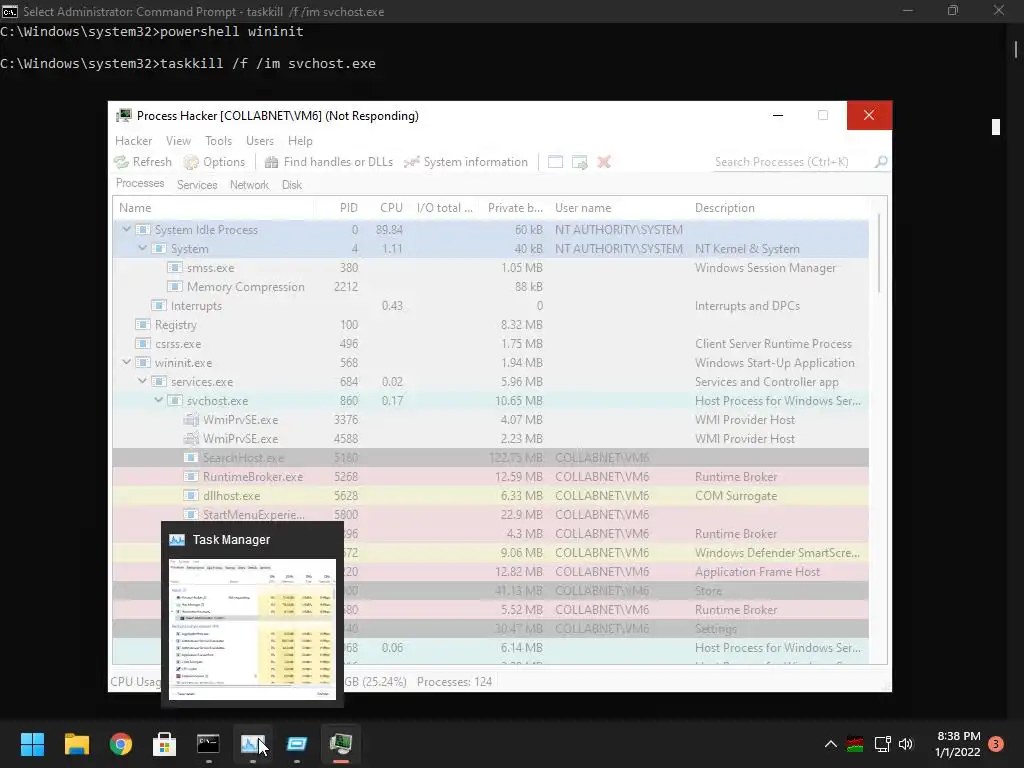Click the Task Manager preview thumbnail
Screen dimensions: 1024x768
[x=253, y=629]
